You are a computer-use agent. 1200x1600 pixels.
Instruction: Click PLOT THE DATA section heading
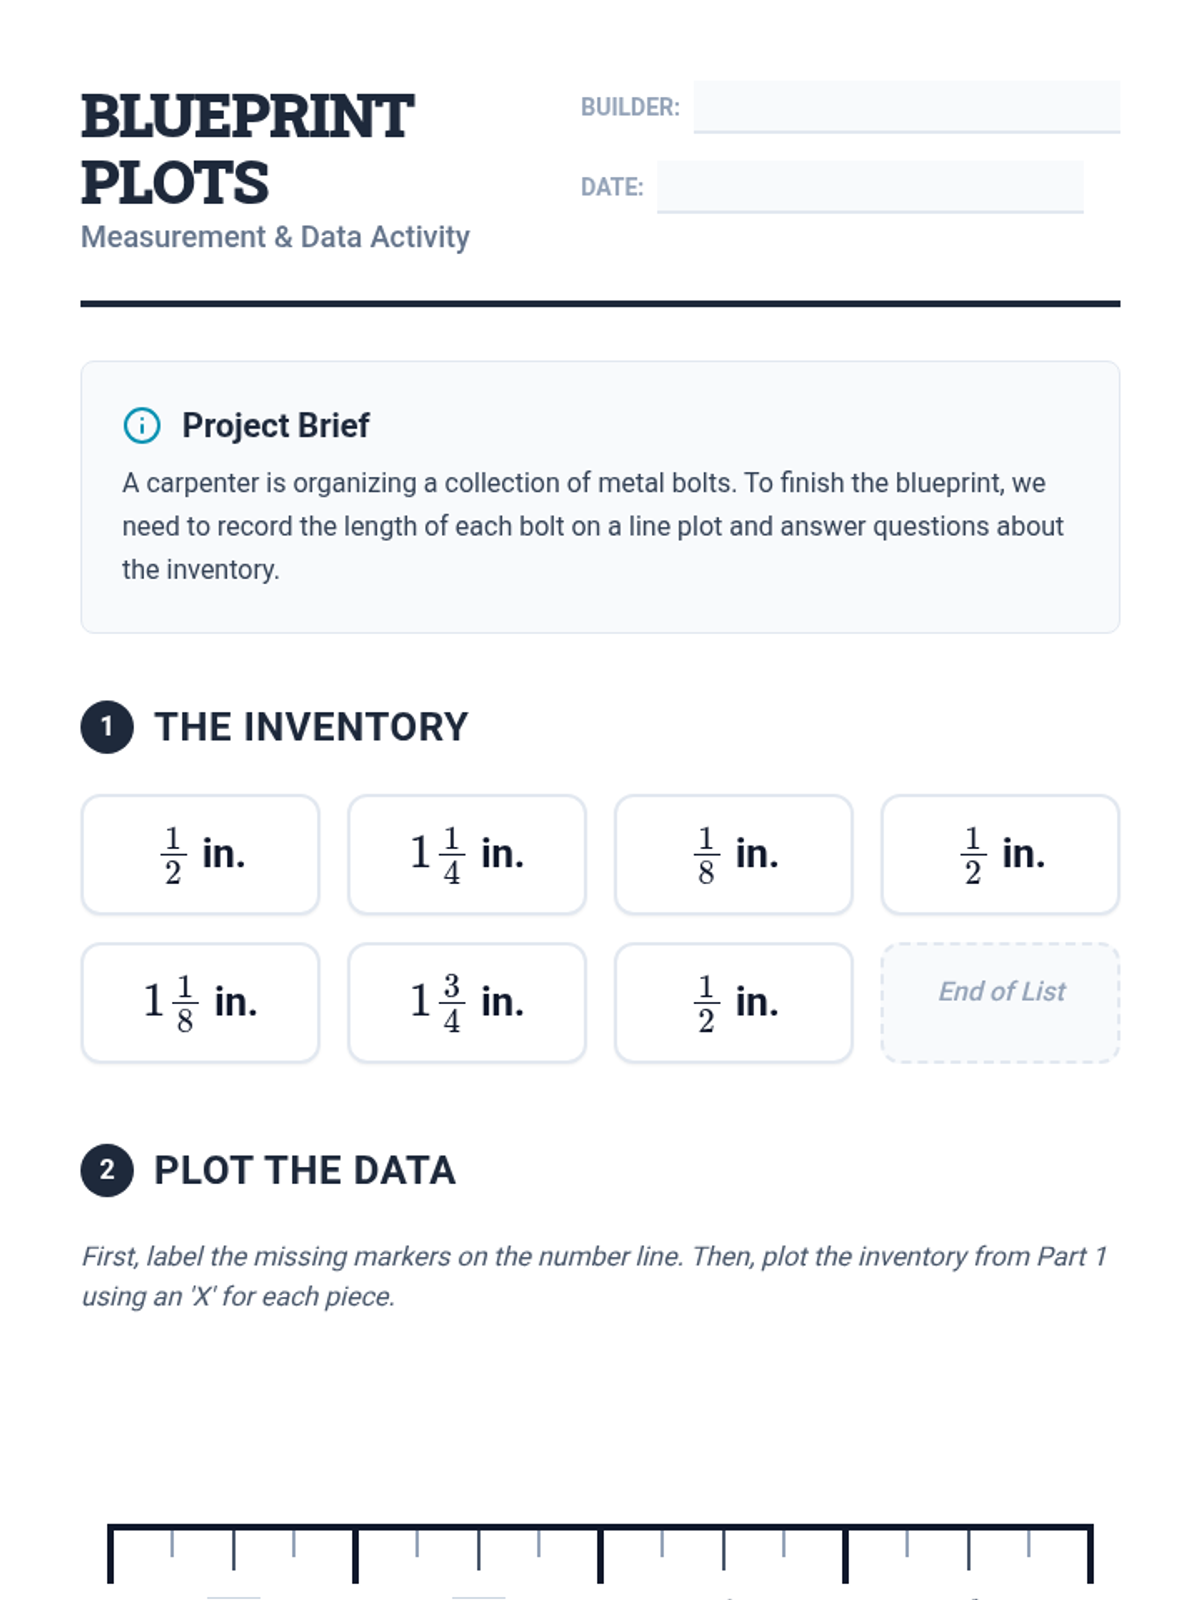pos(305,1170)
